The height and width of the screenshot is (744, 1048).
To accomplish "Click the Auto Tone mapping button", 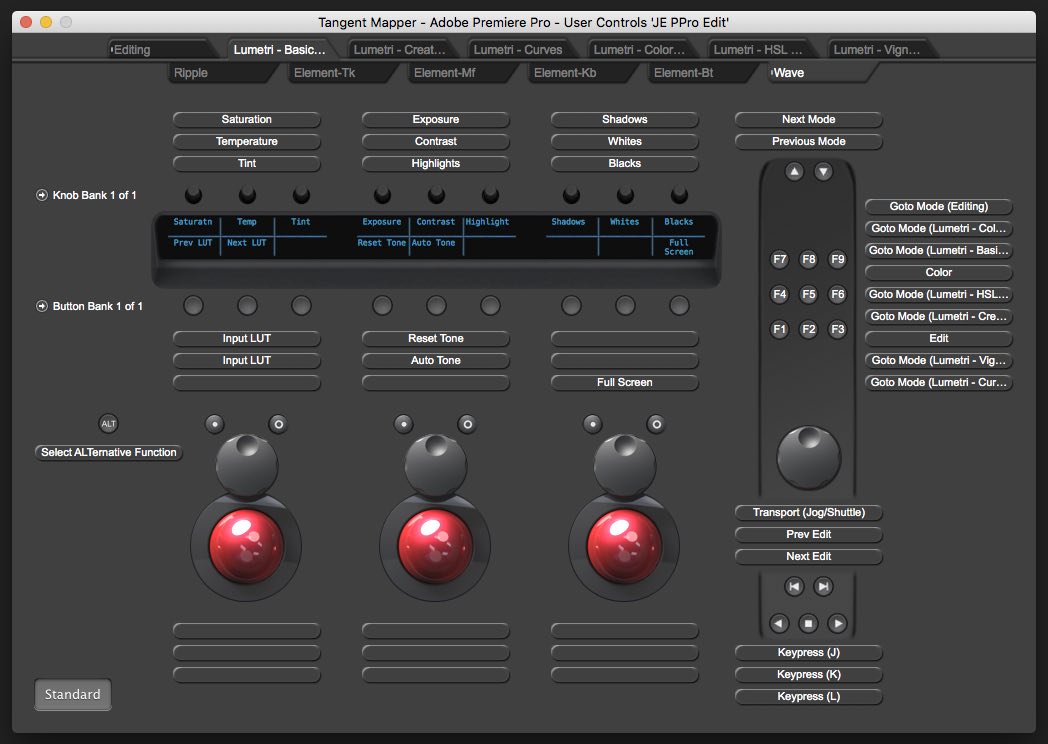I will tap(436, 360).
